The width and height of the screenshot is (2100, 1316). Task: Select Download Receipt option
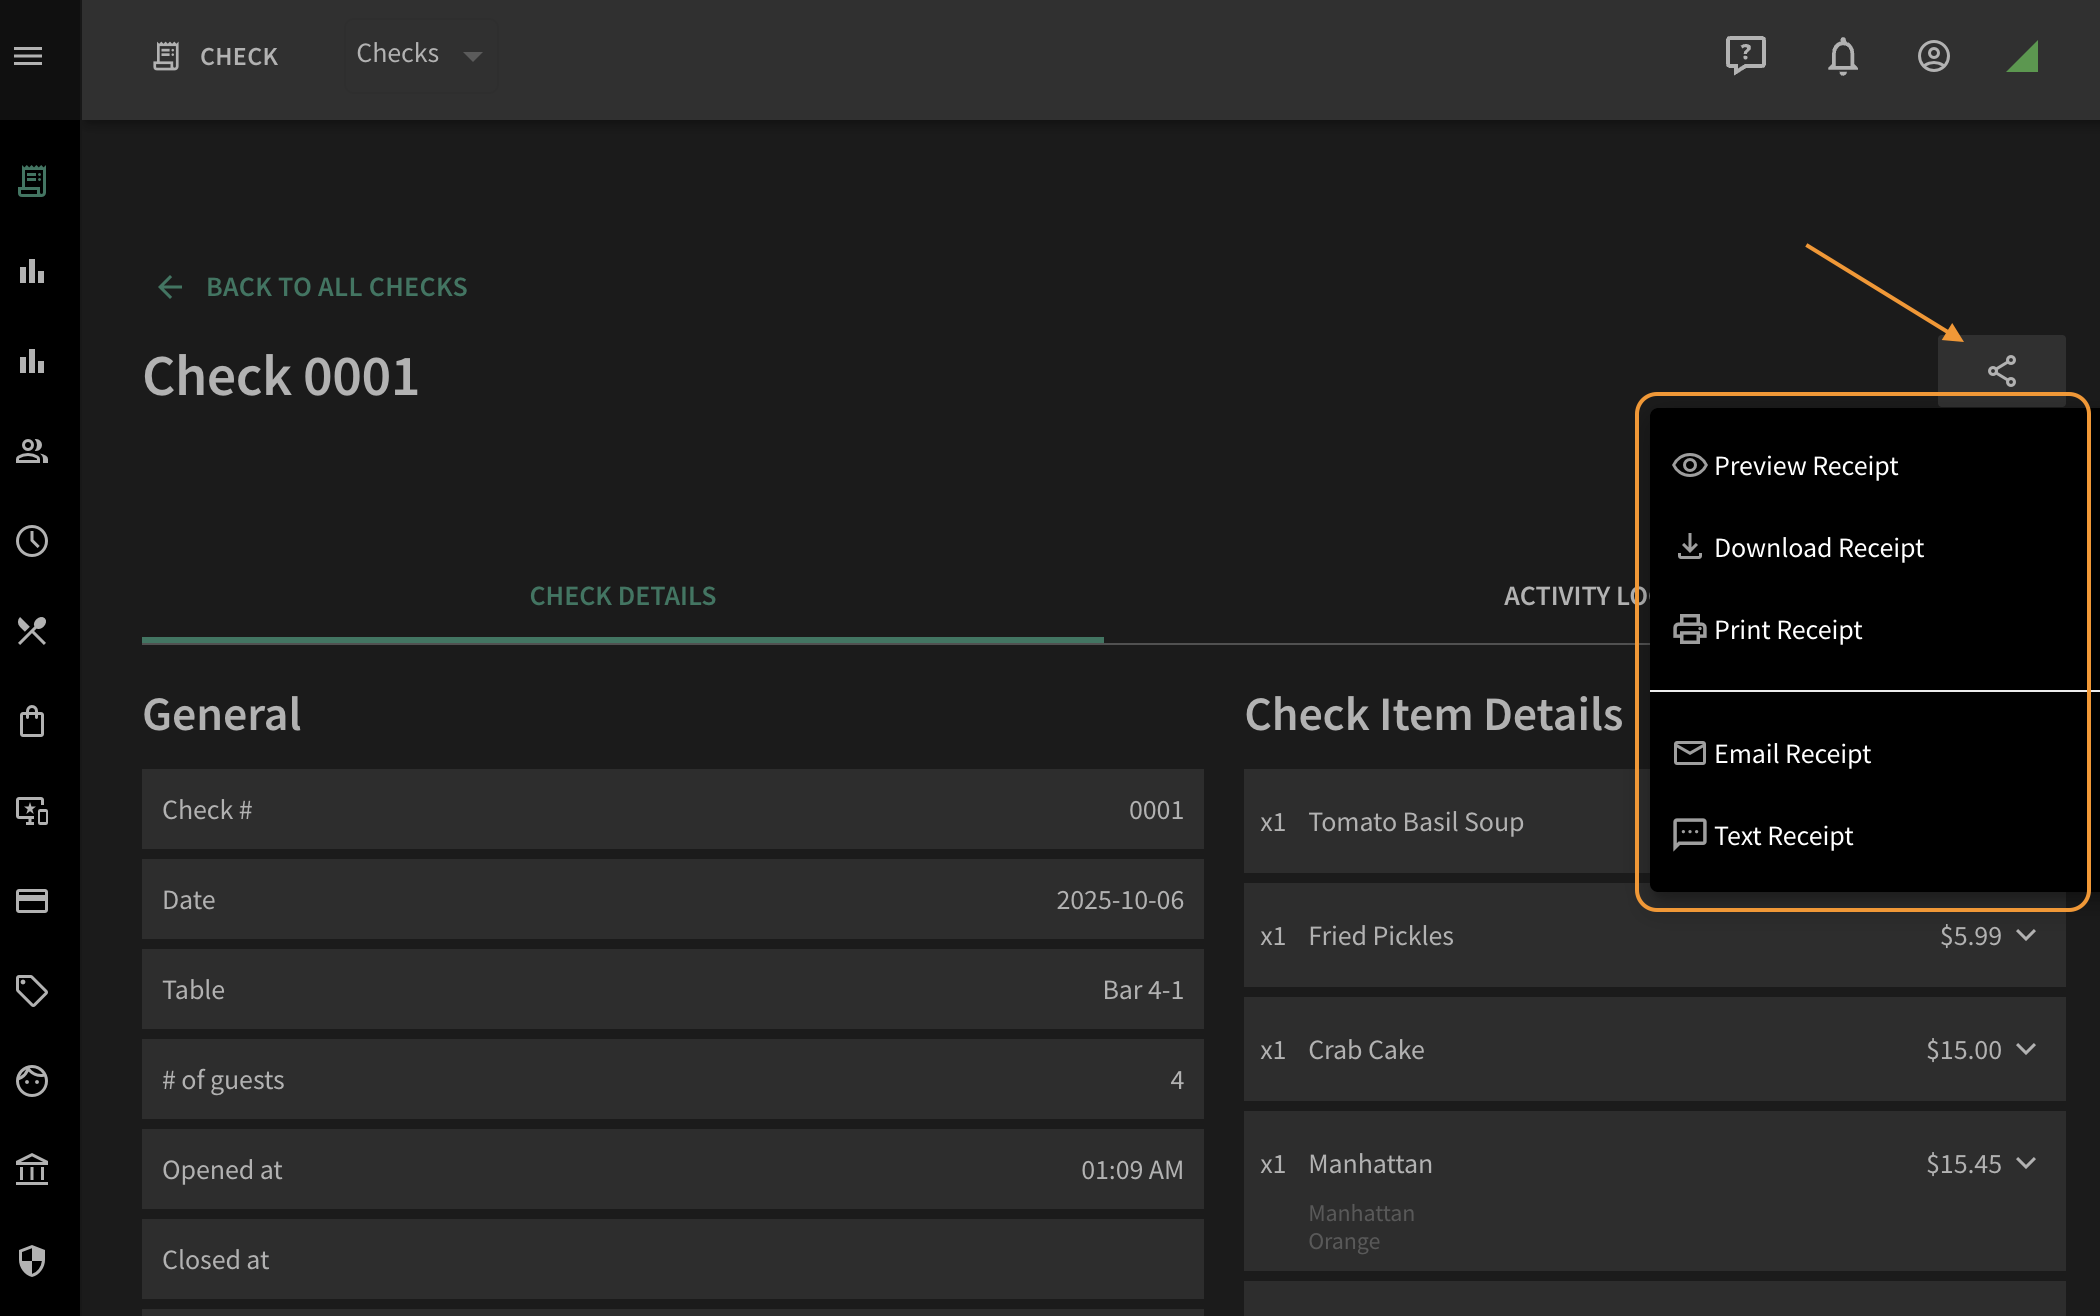click(1799, 548)
